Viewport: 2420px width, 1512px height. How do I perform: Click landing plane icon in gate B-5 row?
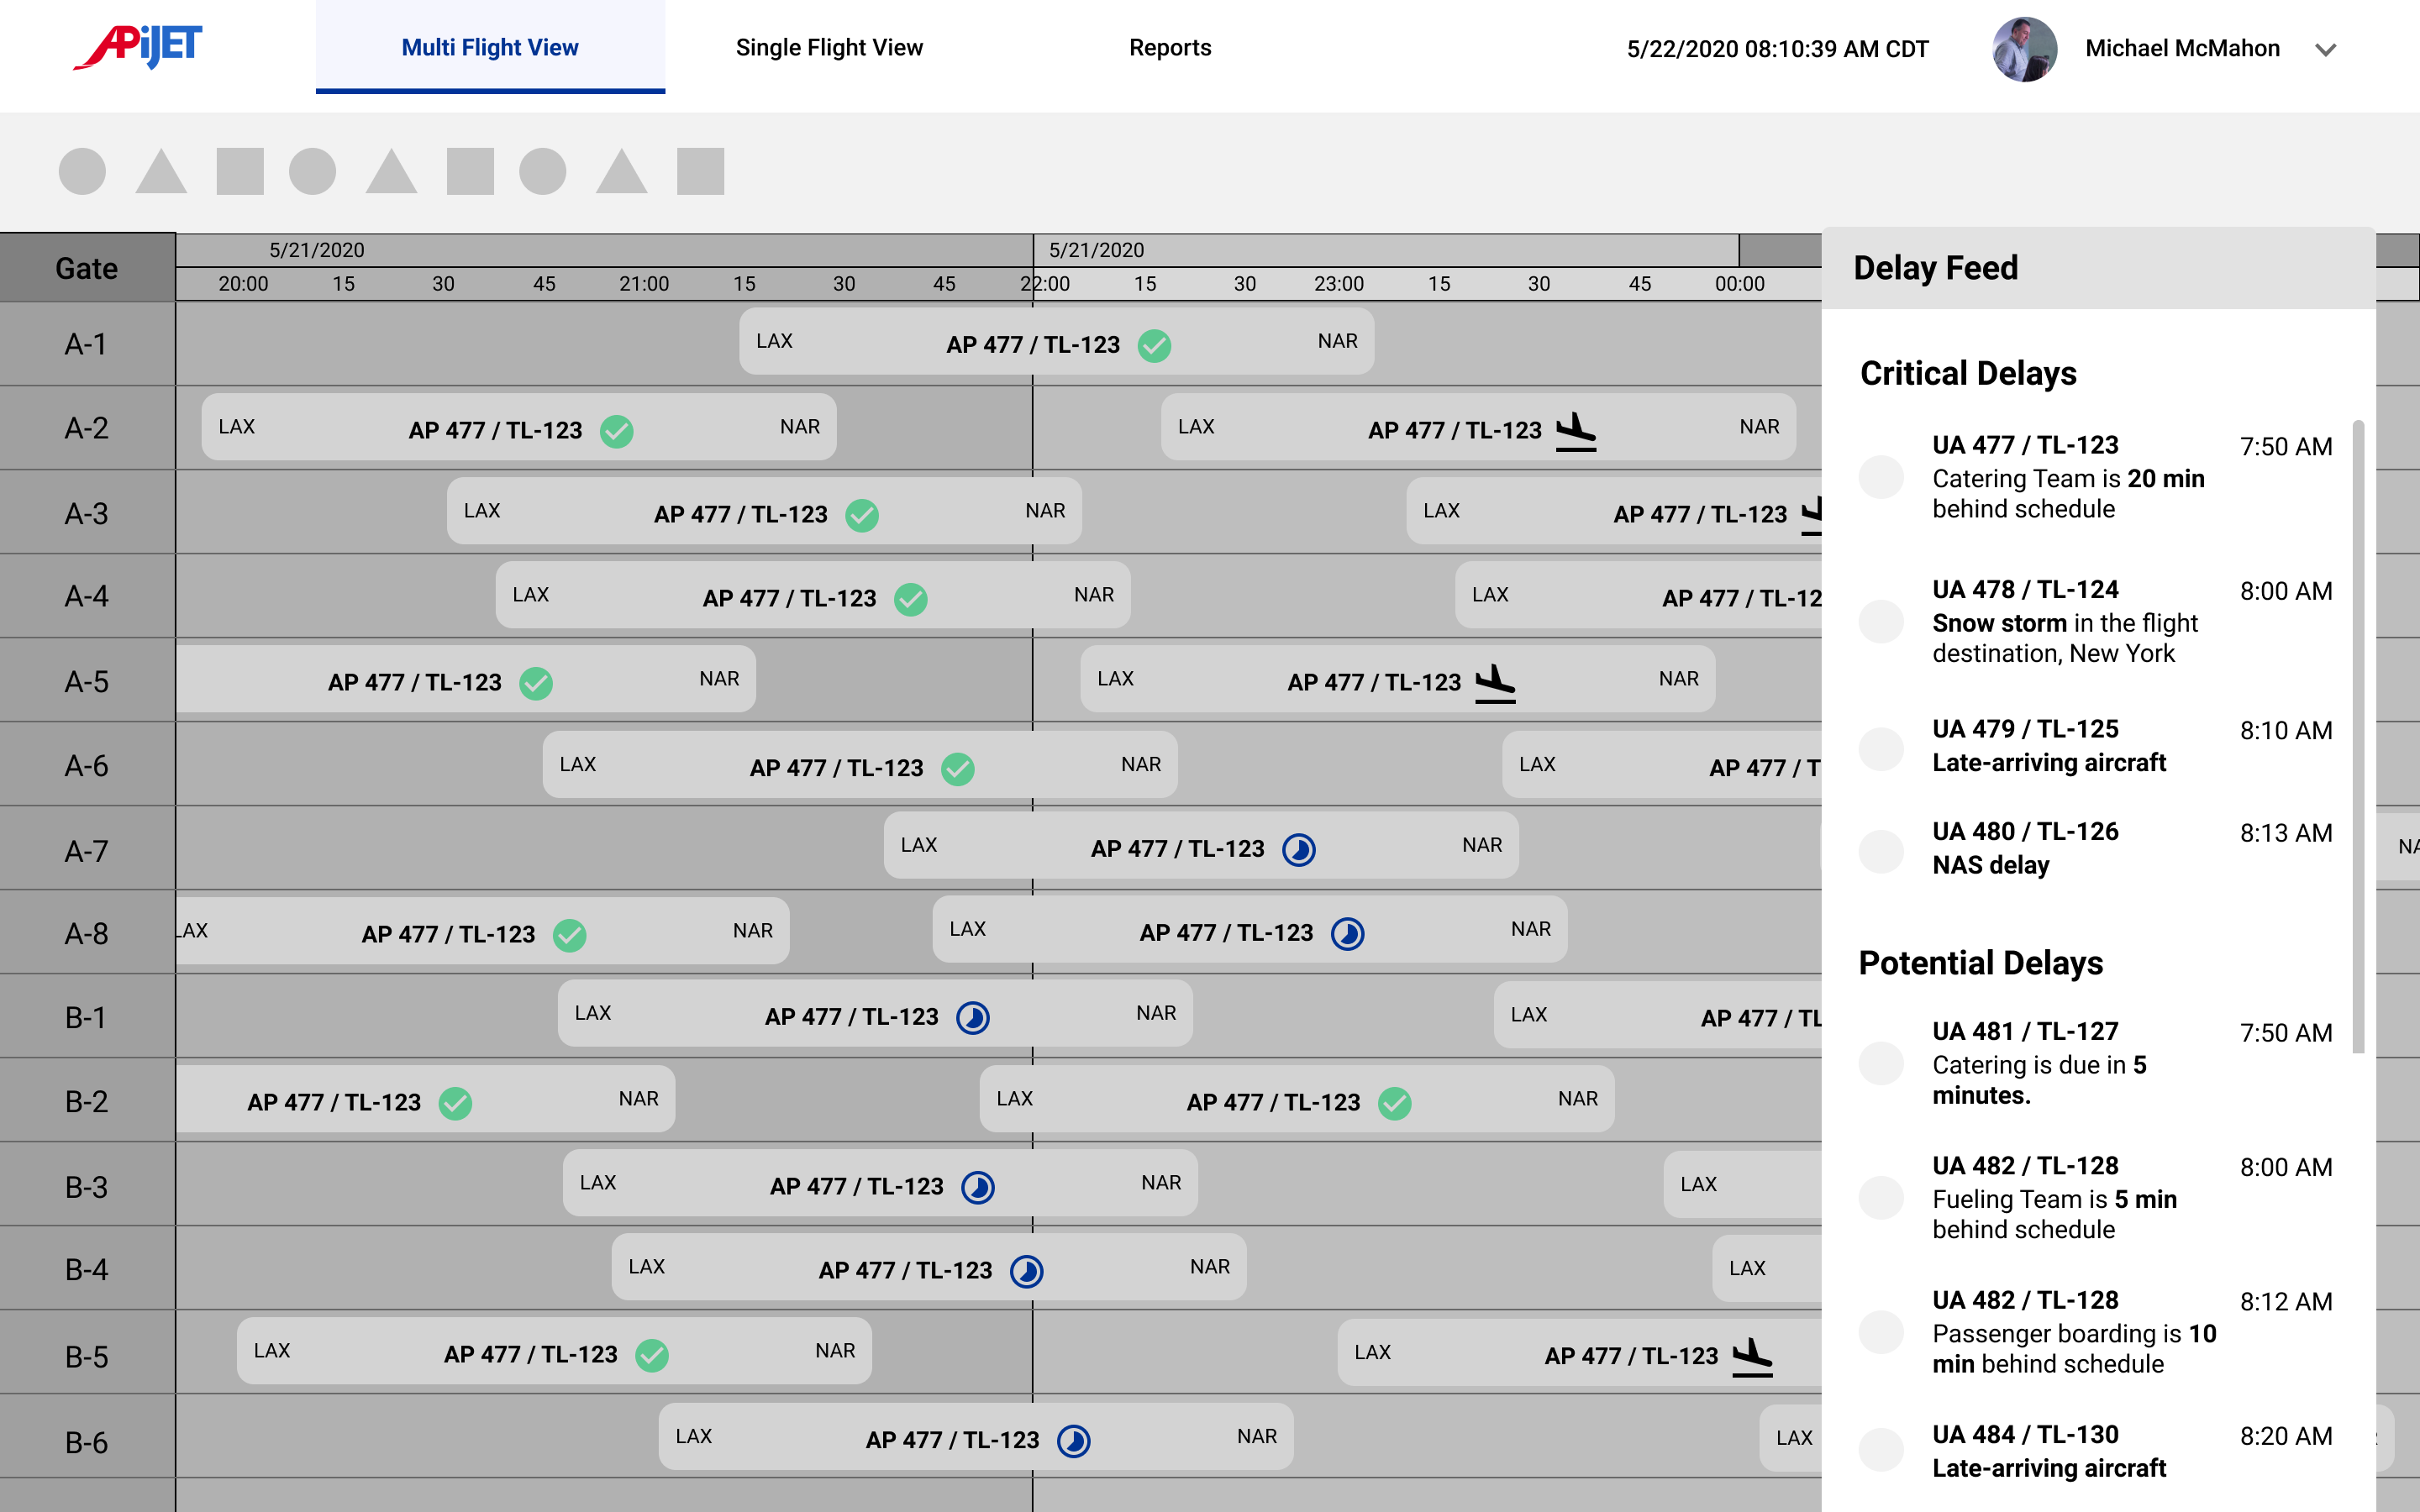pos(1752,1357)
